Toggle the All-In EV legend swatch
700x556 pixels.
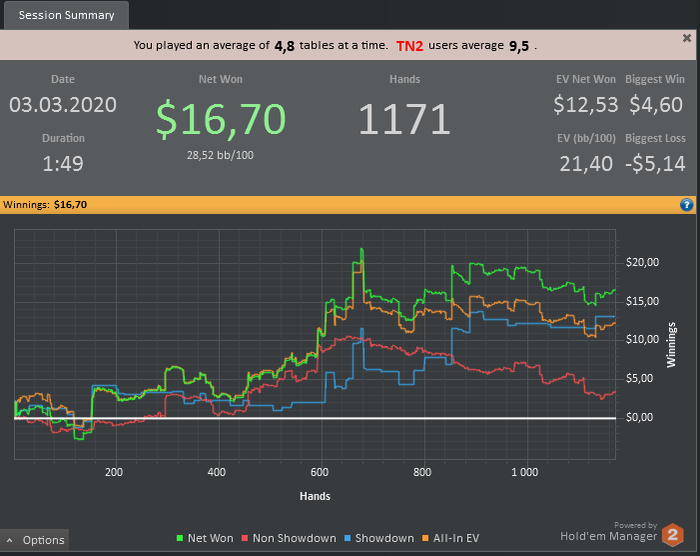pyautogui.click(x=425, y=538)
